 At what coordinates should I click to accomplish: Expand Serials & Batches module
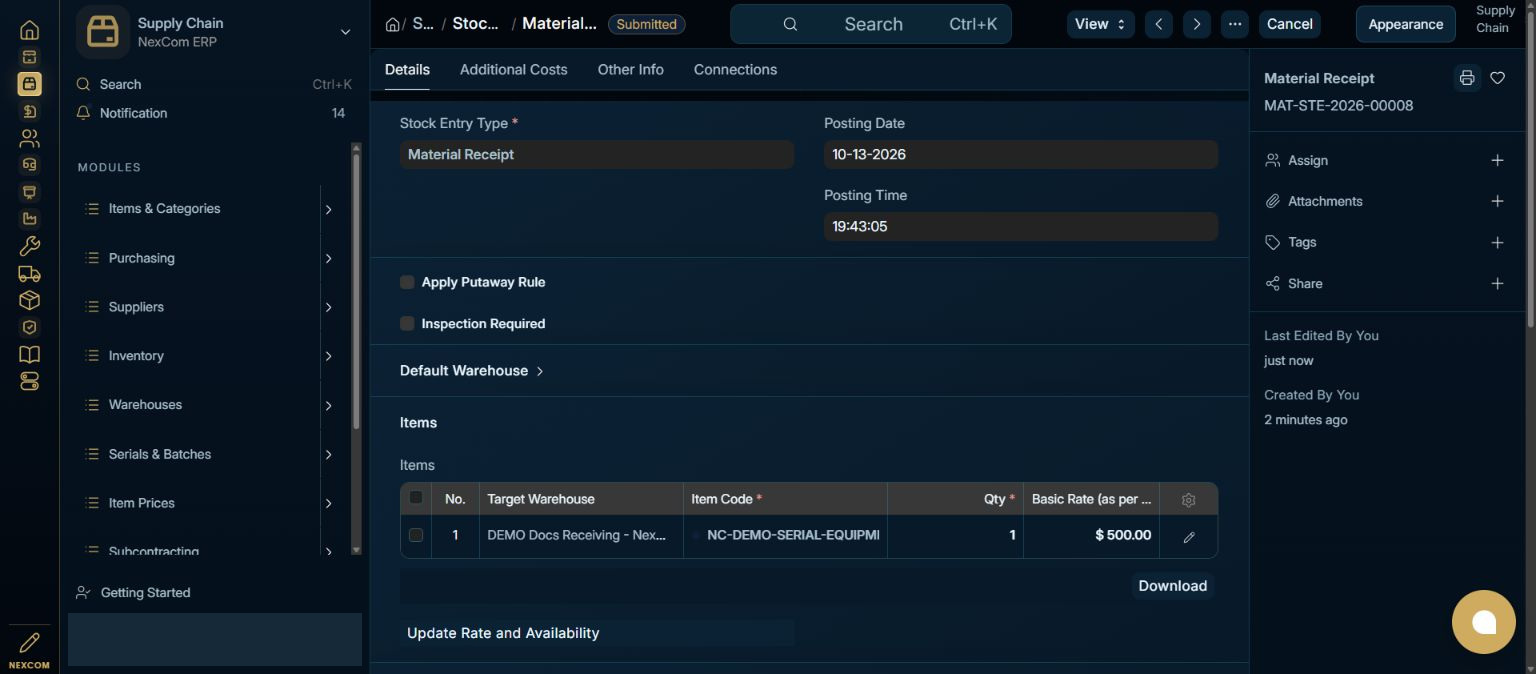point(328,454)
